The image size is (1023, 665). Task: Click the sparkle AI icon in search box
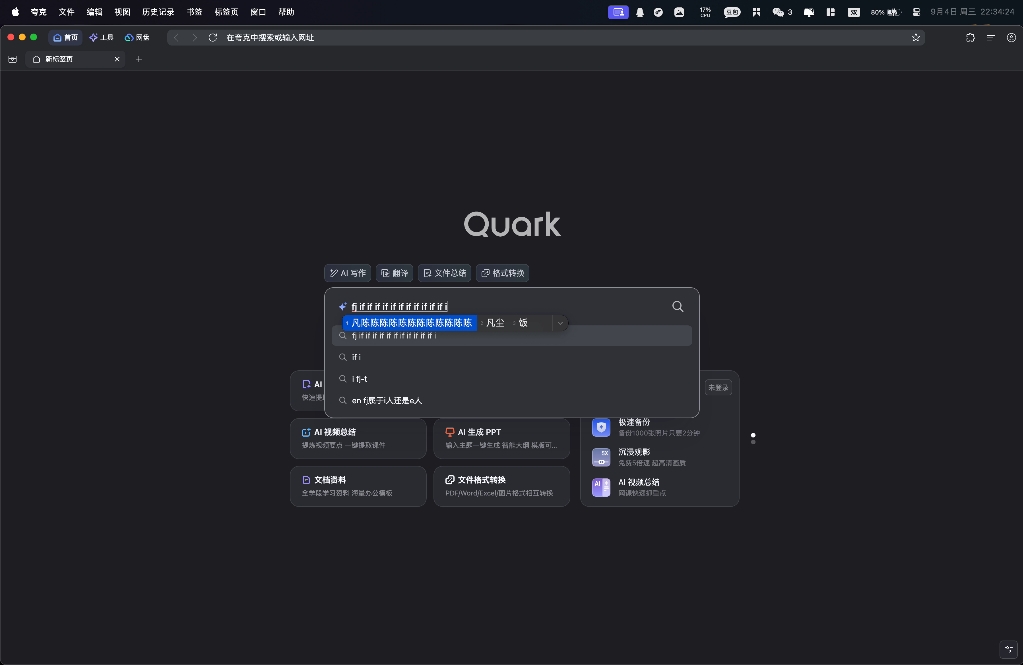[343, 306]
